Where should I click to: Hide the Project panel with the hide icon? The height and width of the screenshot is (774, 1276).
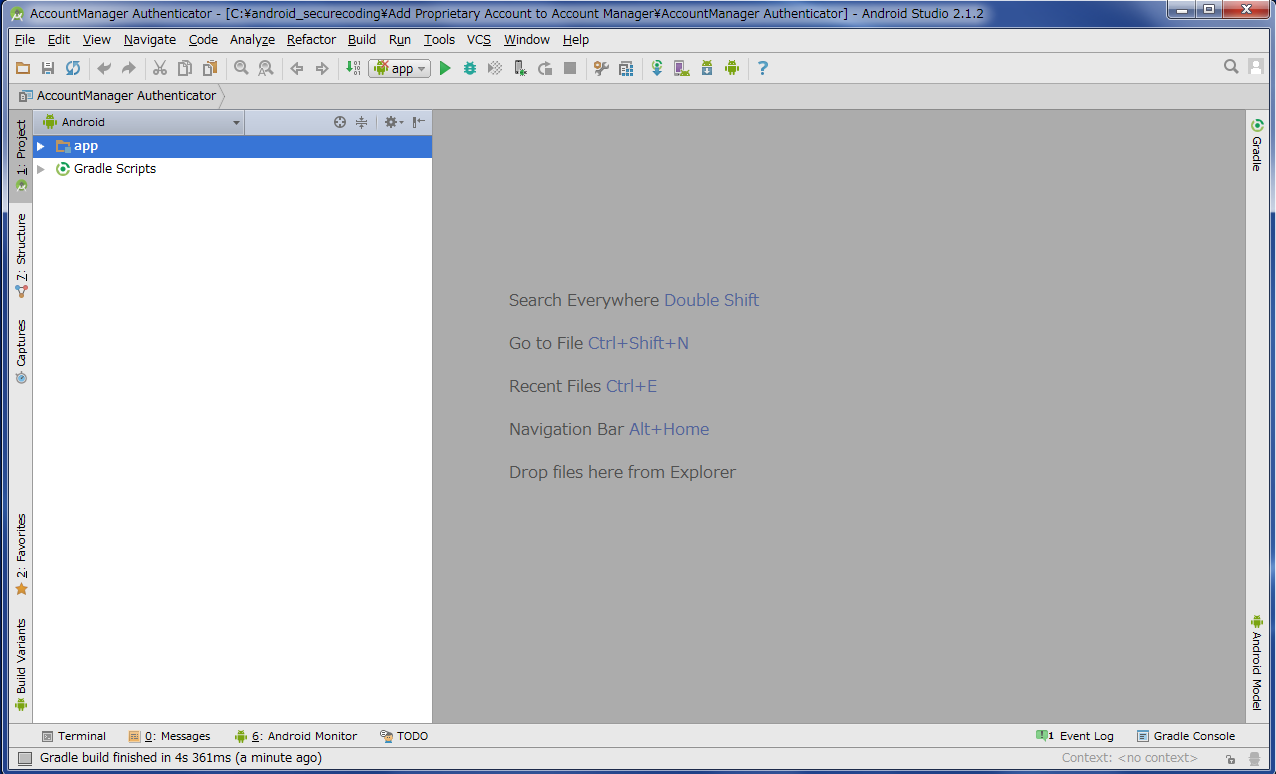click(x=419, y=122)
